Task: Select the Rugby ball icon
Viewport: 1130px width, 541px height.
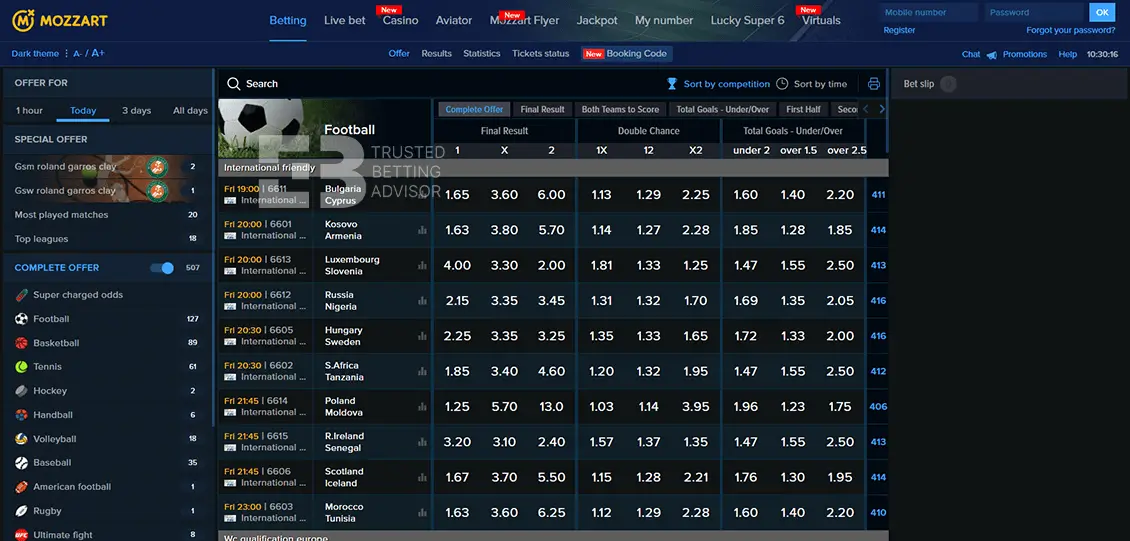Action: (x=21, y=511)
